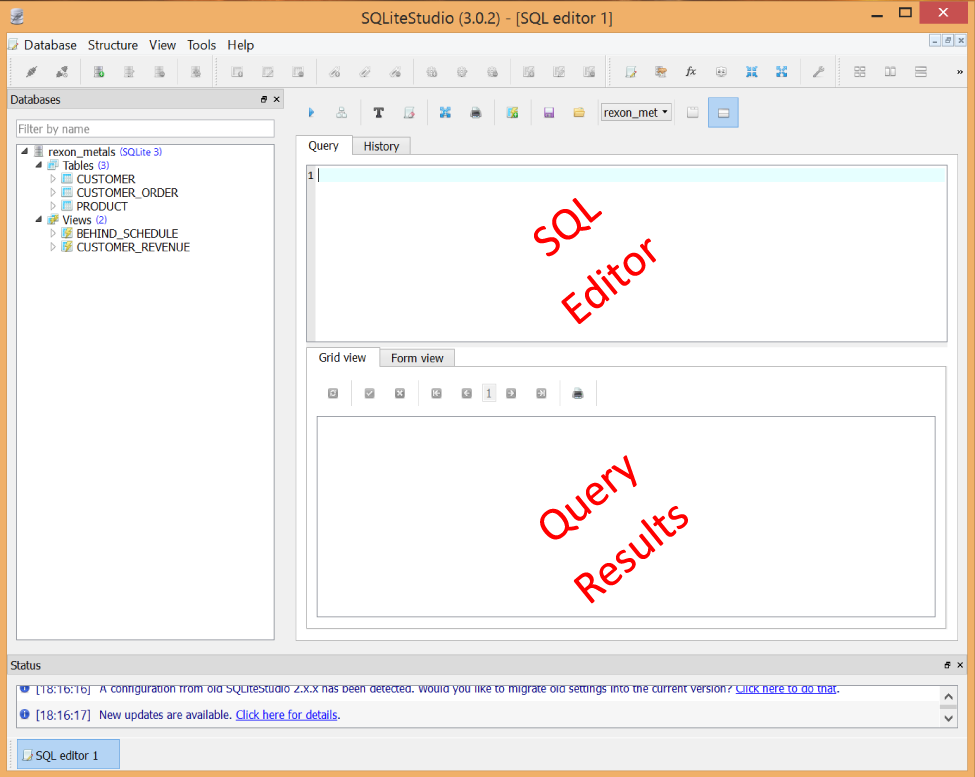
Task: Open the Tools menu
Action: click(201, 45)
